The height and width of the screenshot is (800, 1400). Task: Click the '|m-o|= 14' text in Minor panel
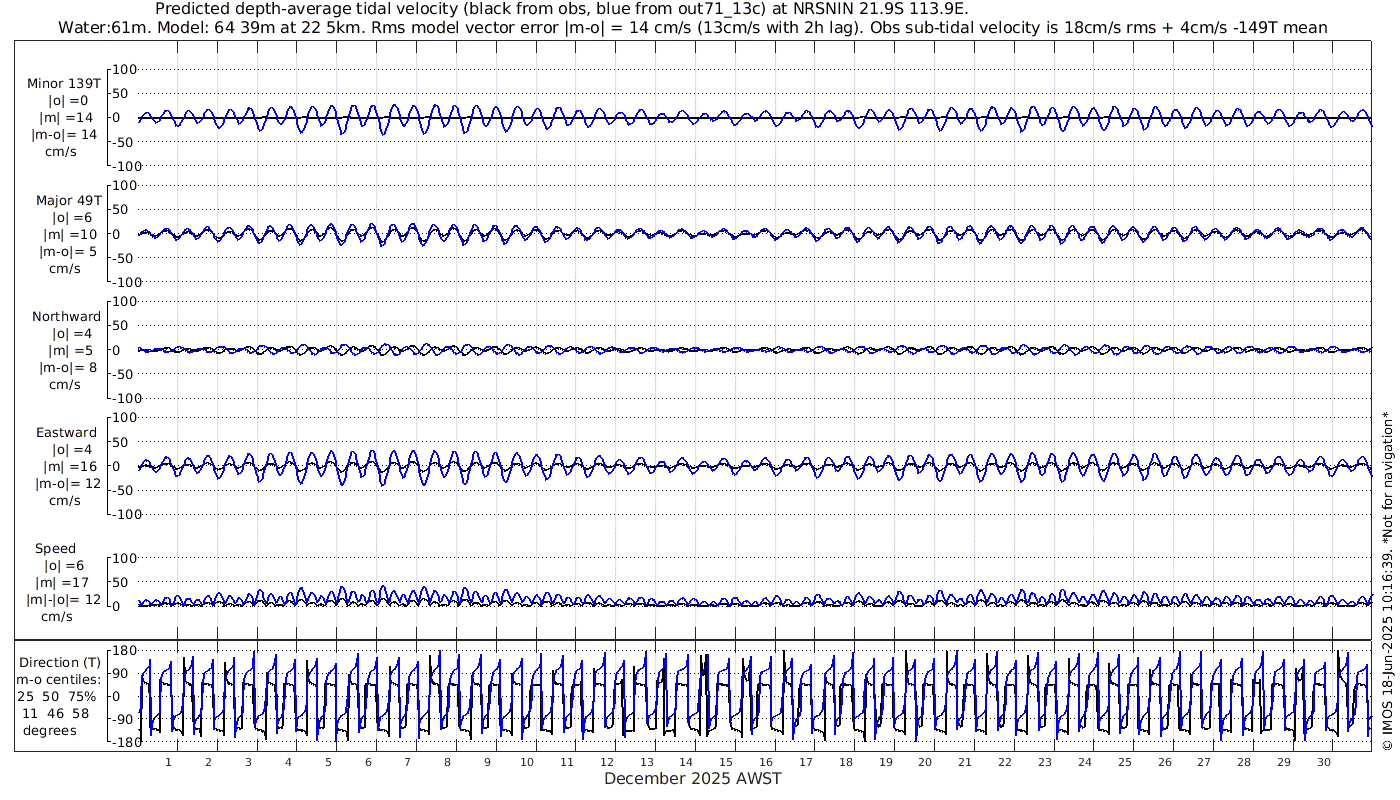pos(65,134)
